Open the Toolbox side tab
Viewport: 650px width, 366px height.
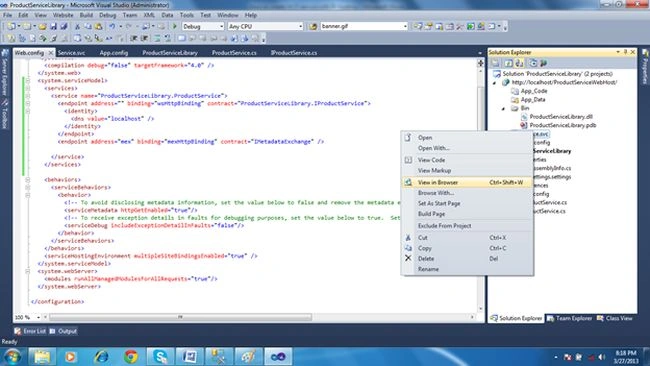pyautogui.click(x=5, y=114)
